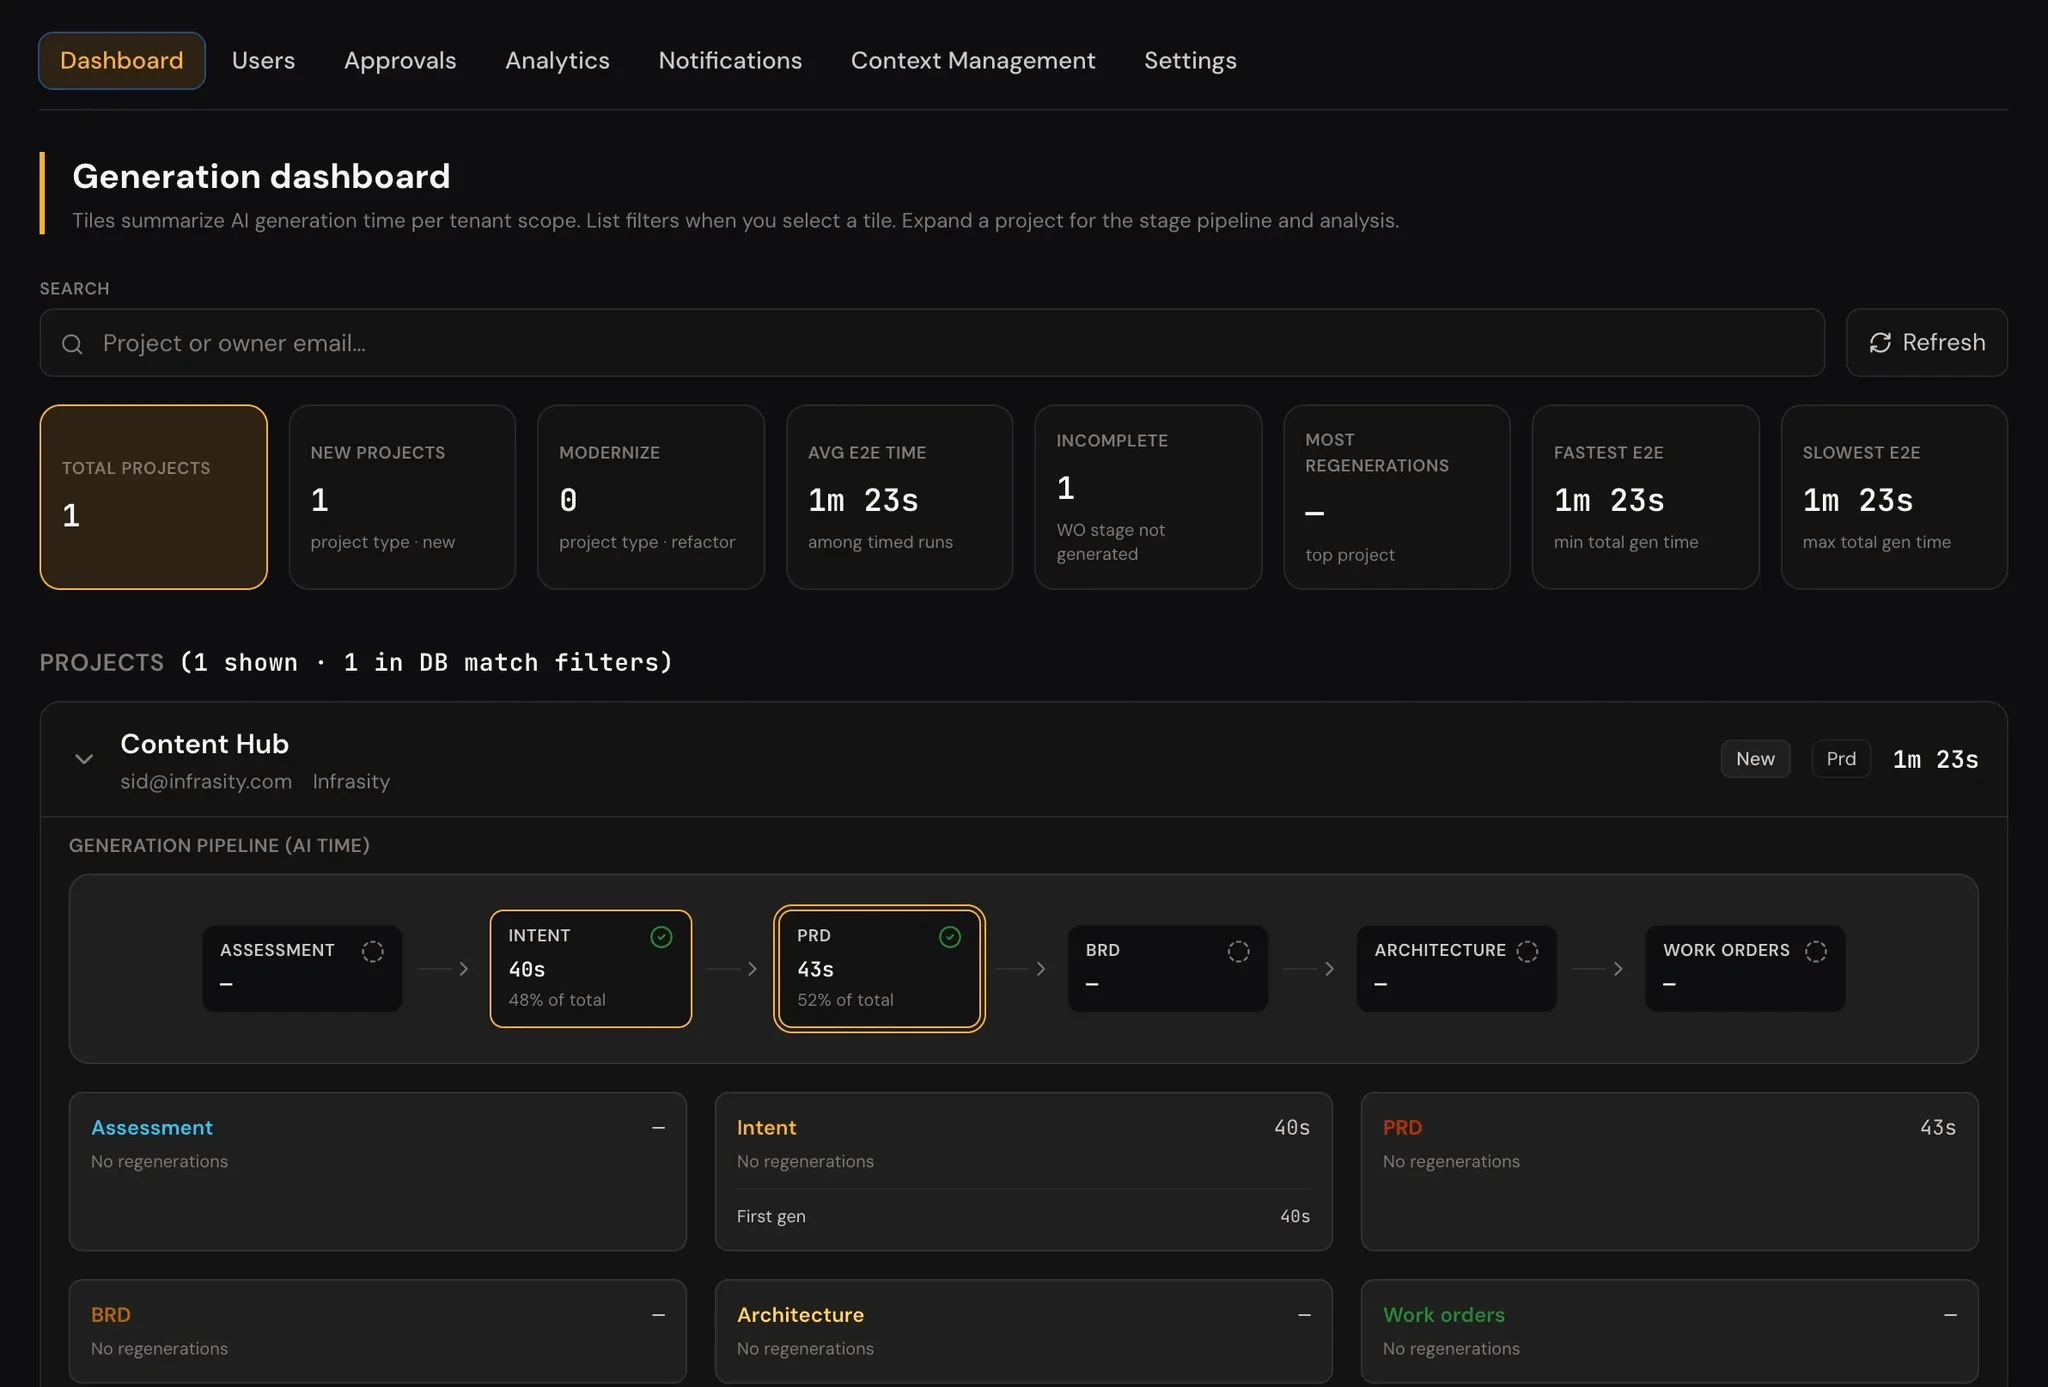
Task: Click PRD stage green checkmark icon
Action: [950, 937]
